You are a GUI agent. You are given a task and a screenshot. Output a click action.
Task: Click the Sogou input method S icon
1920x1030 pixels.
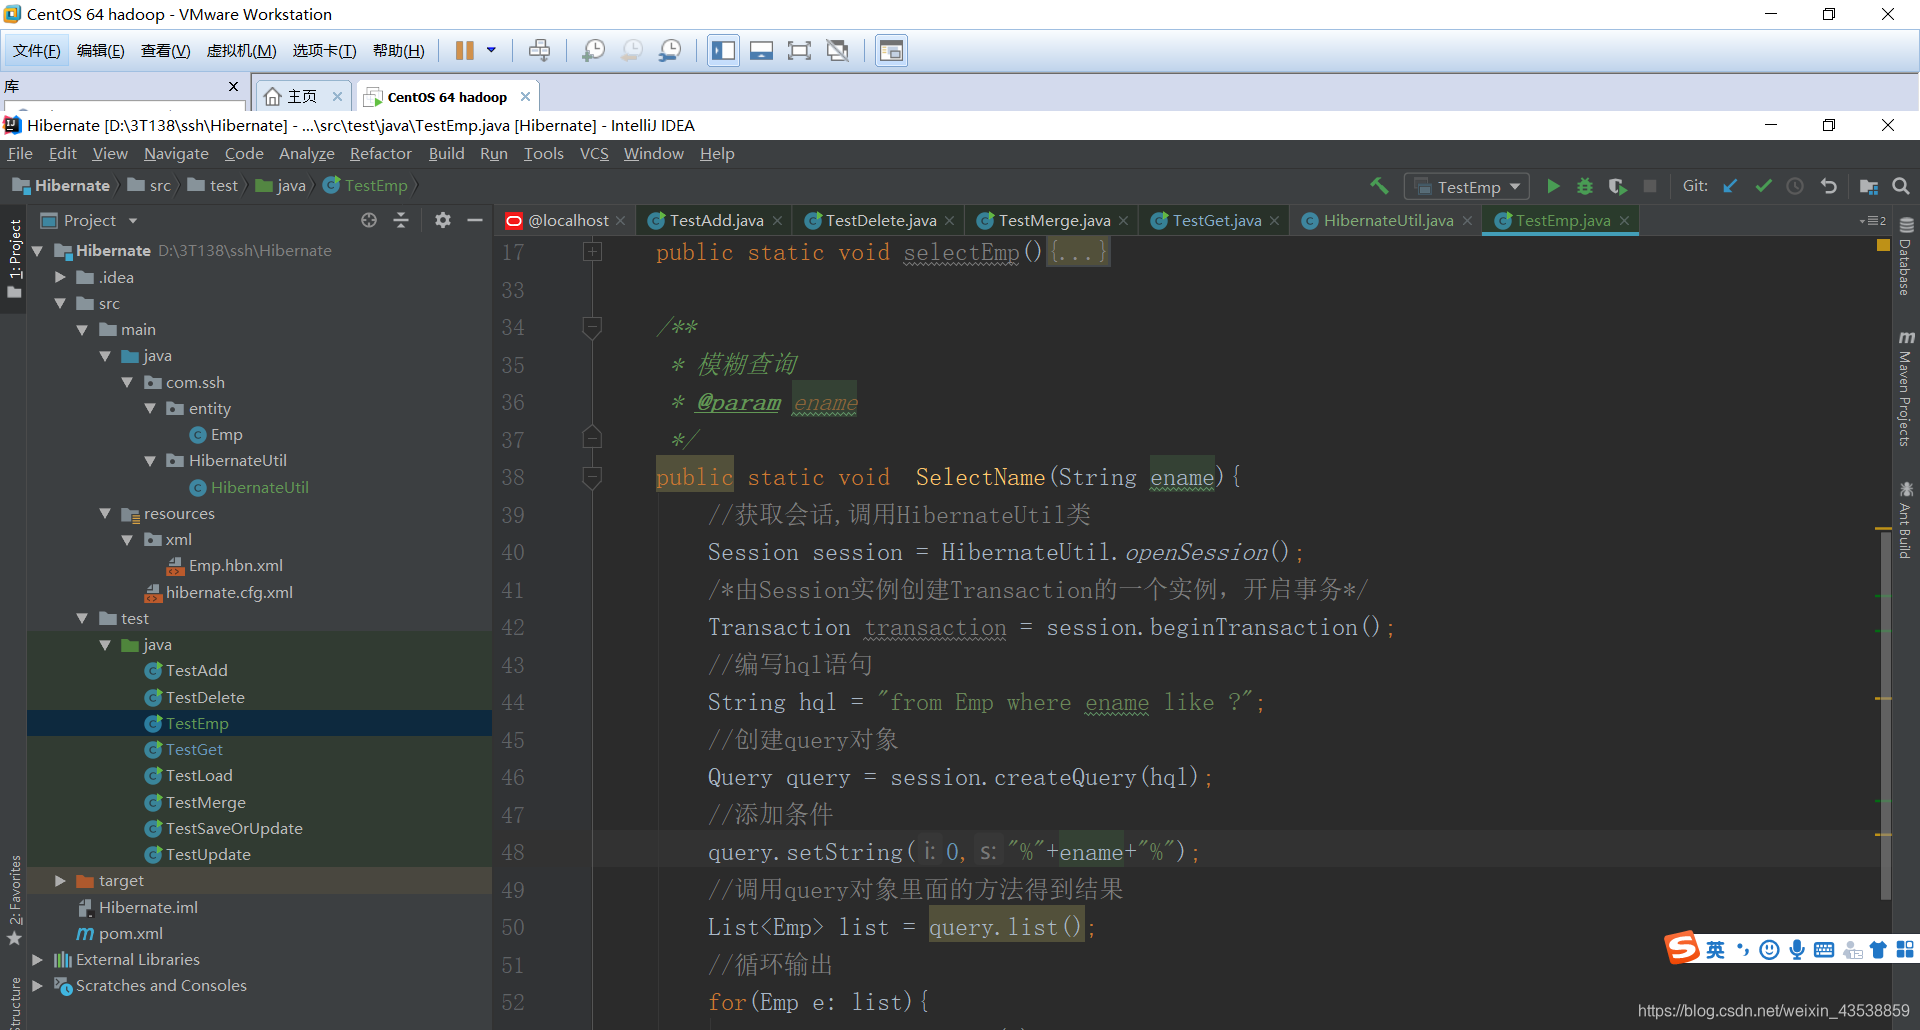point(1682,947)
